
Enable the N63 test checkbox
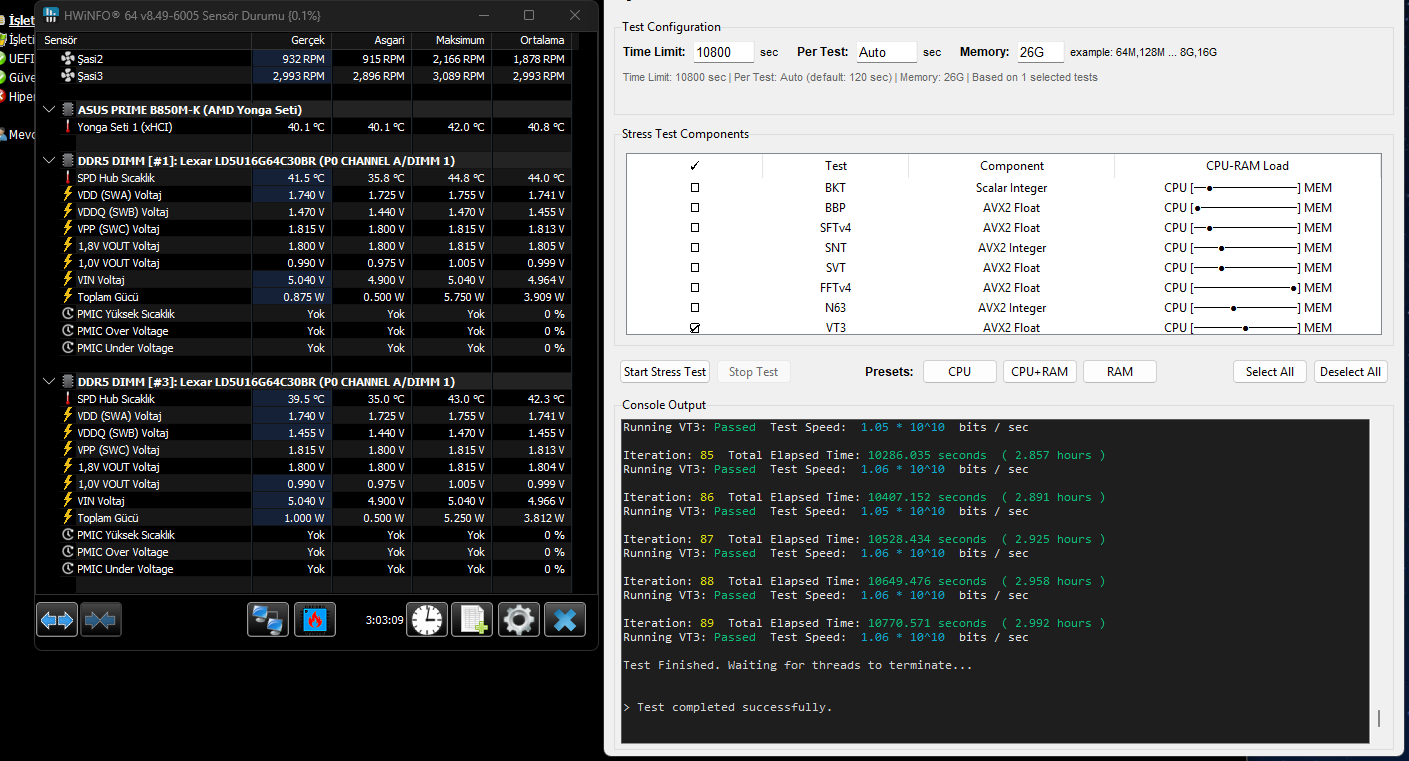(695, 308)
